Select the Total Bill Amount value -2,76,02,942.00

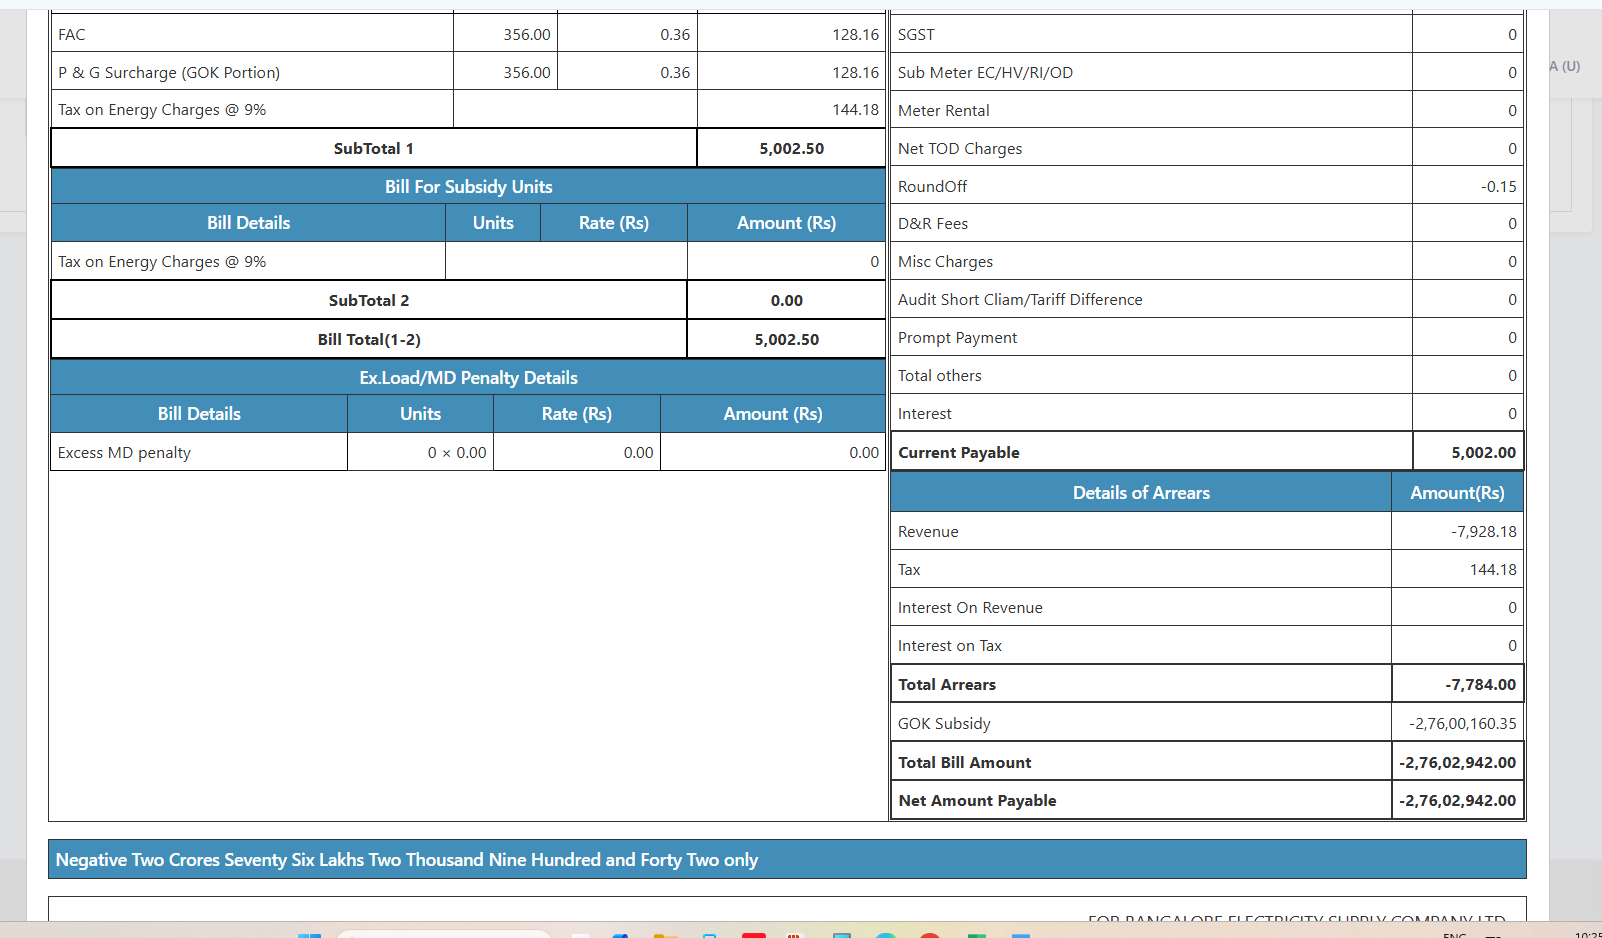pyautogui.click(x=1458, y=763)
